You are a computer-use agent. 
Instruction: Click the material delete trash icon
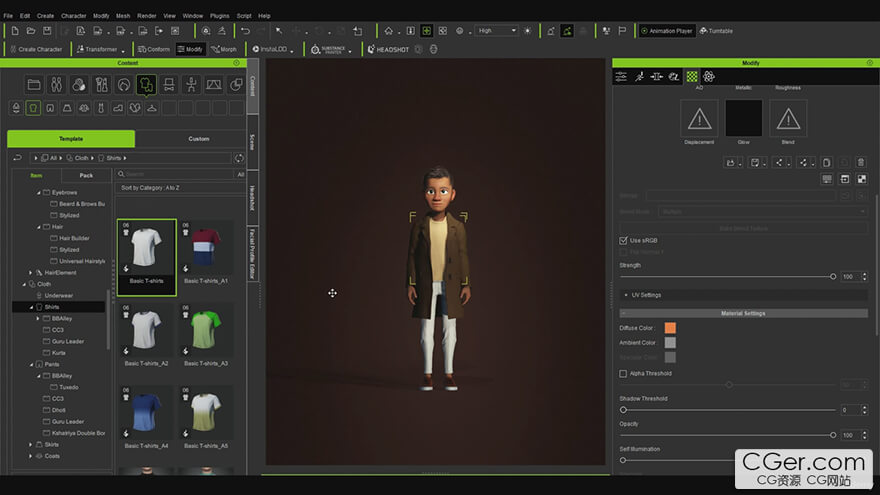(860, 163)
